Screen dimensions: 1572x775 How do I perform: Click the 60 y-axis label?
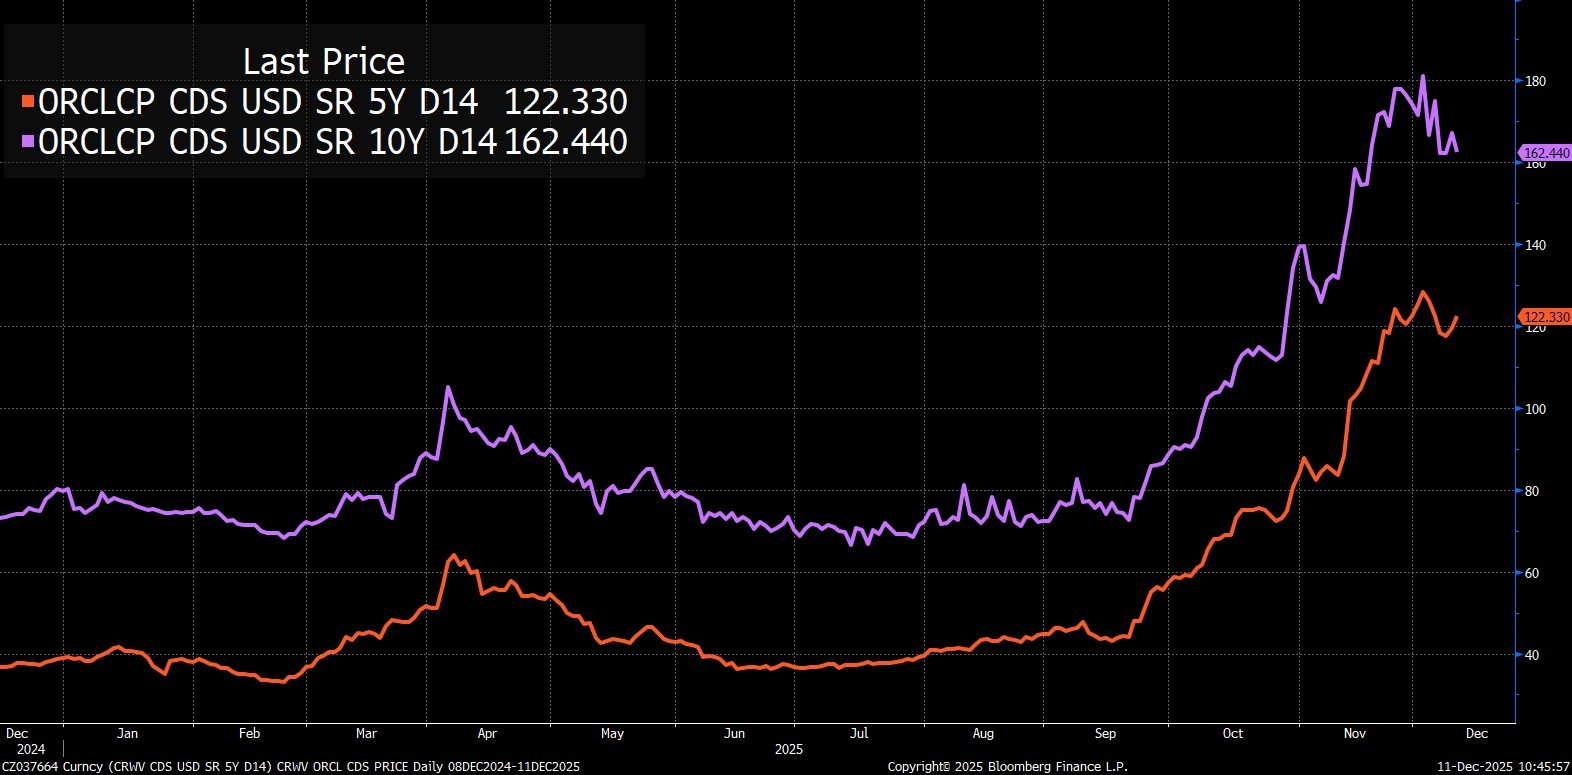(1532, 574)
